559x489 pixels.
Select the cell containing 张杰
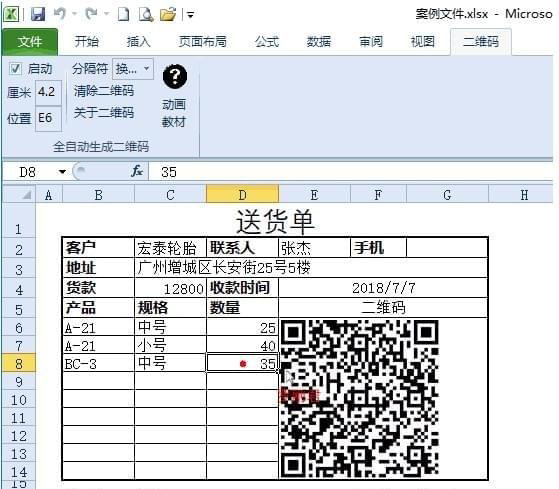314,248
